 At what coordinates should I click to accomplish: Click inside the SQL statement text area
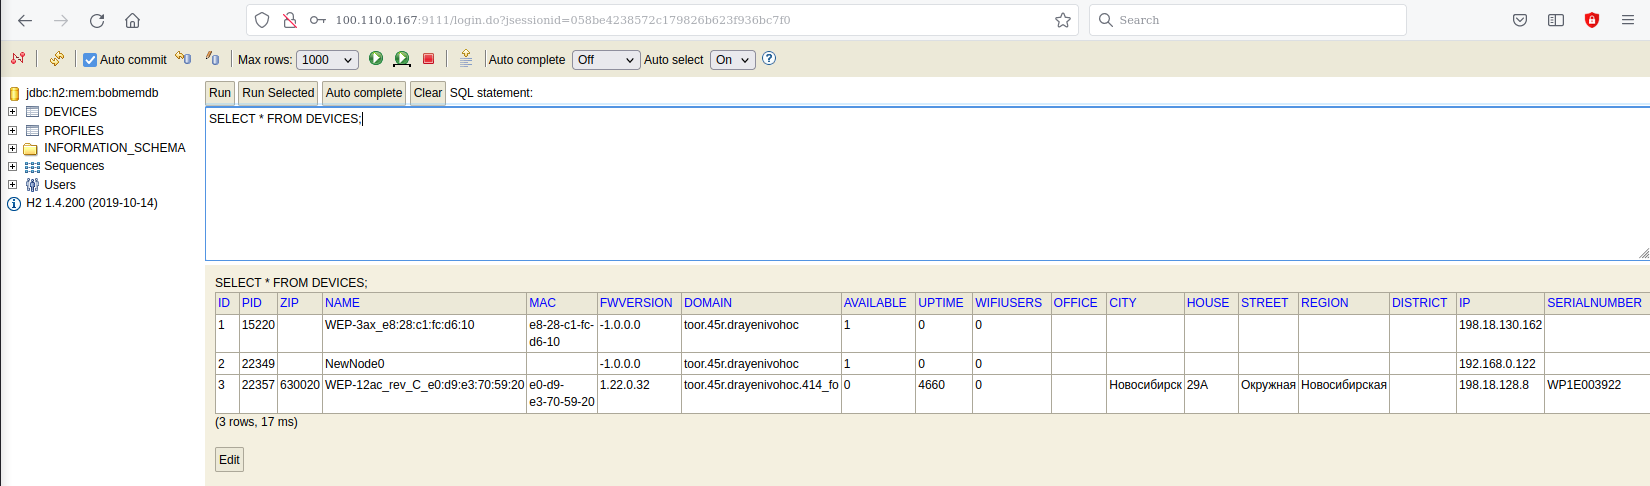point(927,184)
